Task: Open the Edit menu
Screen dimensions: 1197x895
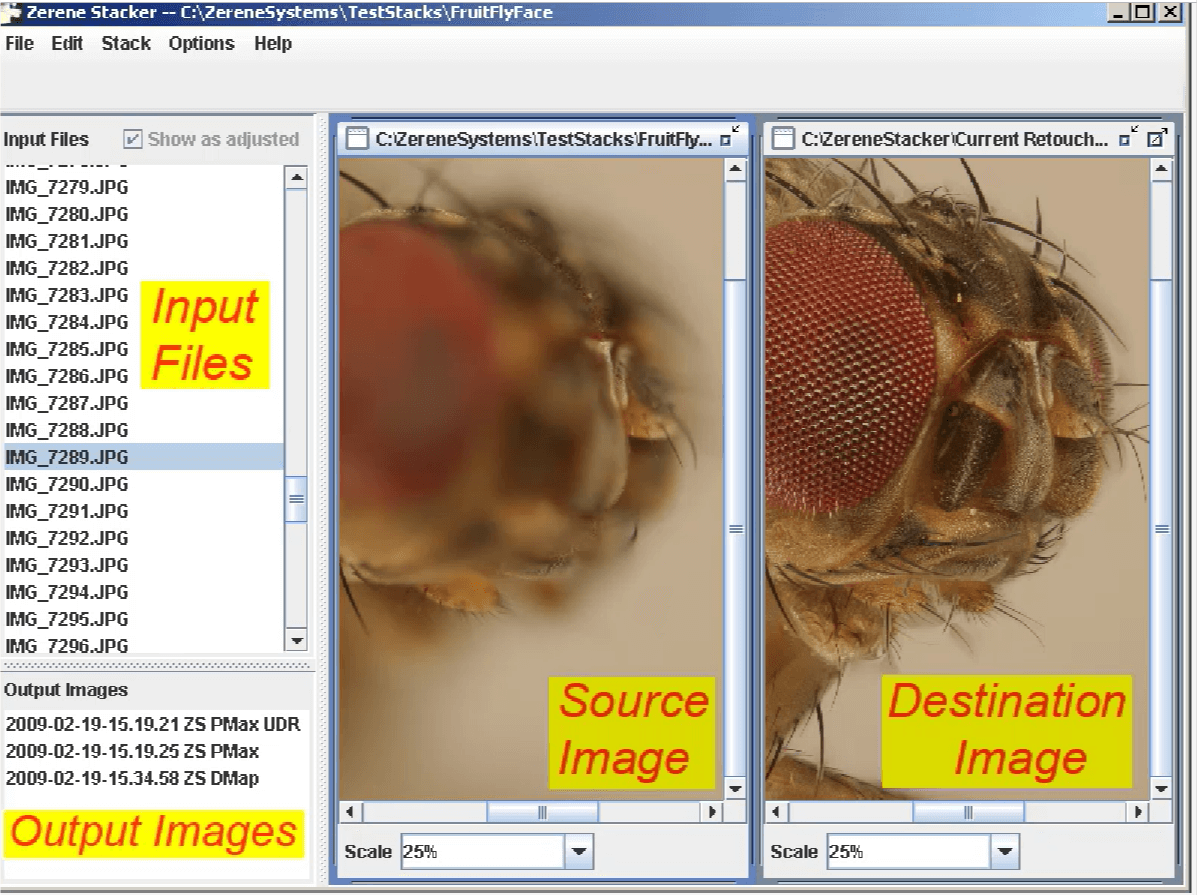Action: (67, 44)
